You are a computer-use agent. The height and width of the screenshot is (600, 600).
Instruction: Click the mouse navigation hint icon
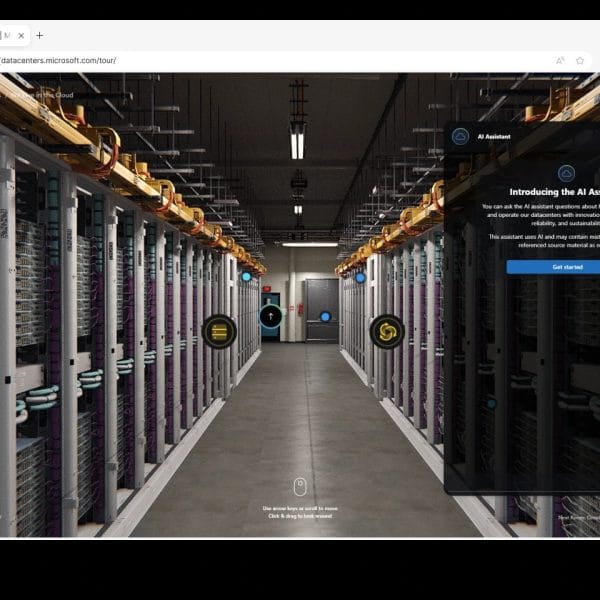(x=300, y=487)
